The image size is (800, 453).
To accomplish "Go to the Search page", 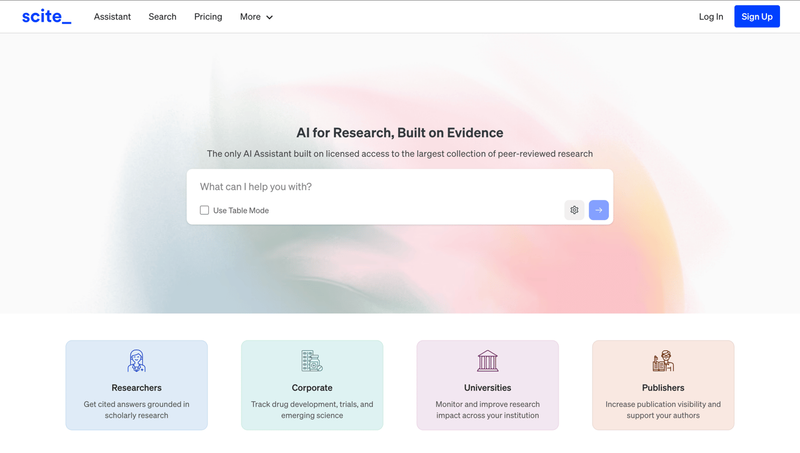I will click(x=162, y=17).
